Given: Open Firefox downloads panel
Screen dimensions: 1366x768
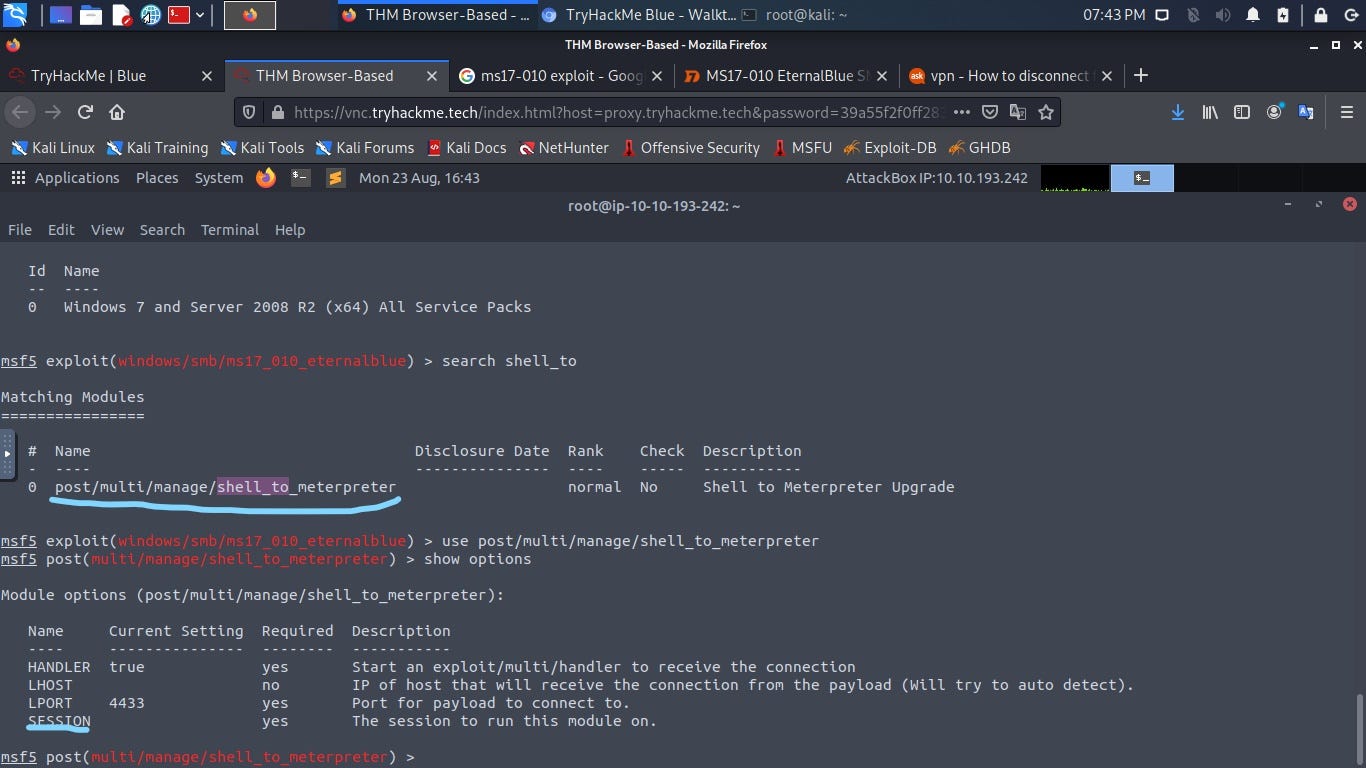Looking at the screenshot, I should [x=1178, y=112].
